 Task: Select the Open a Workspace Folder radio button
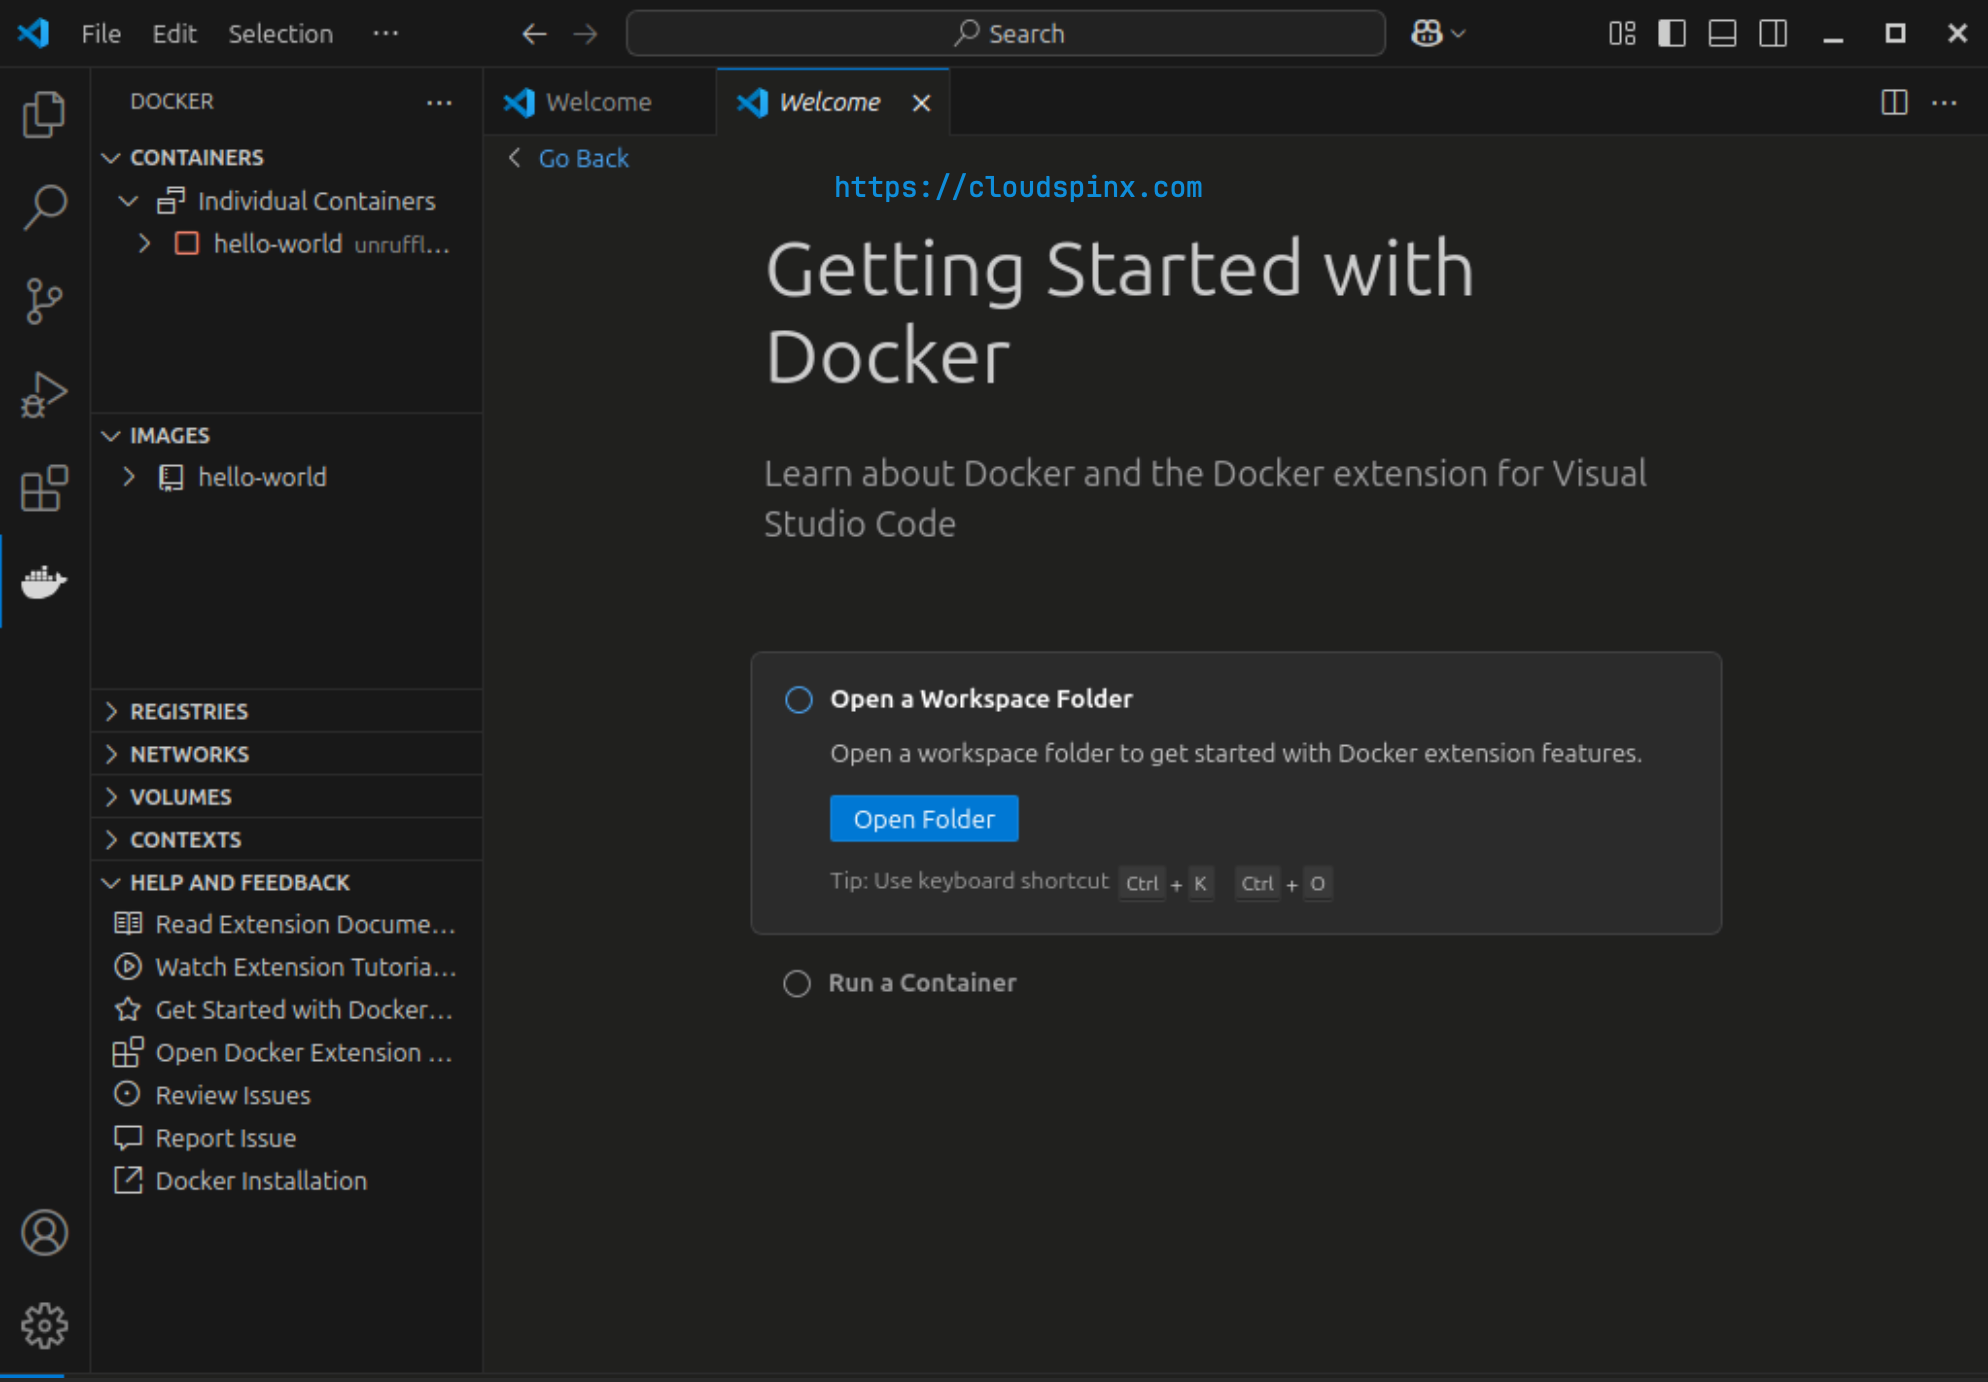coord(798,700)
